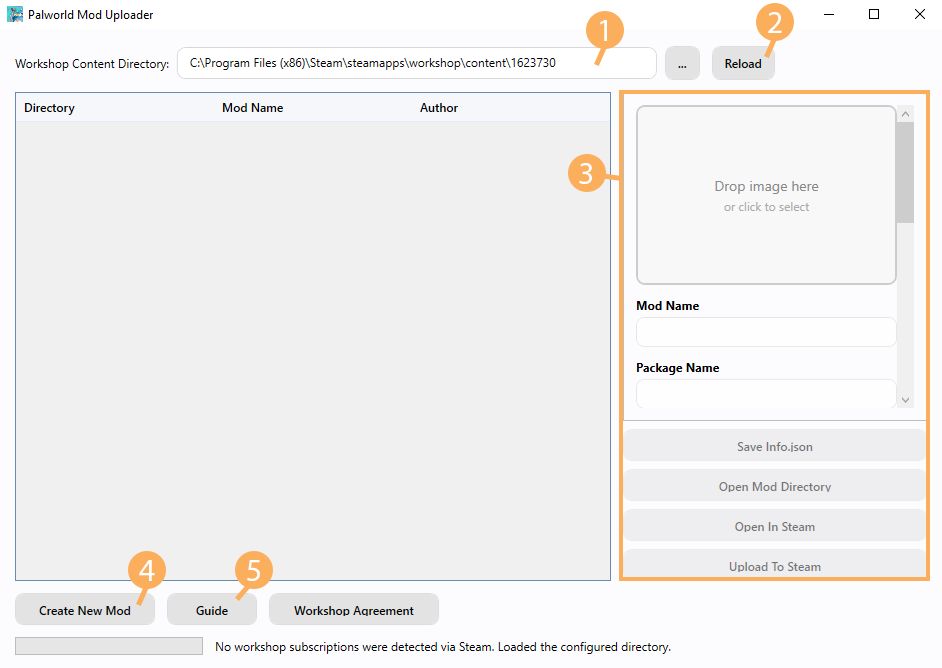Sort by the Mod Name column header
This screenshot has height=668, width=942.
coord(252,108)
